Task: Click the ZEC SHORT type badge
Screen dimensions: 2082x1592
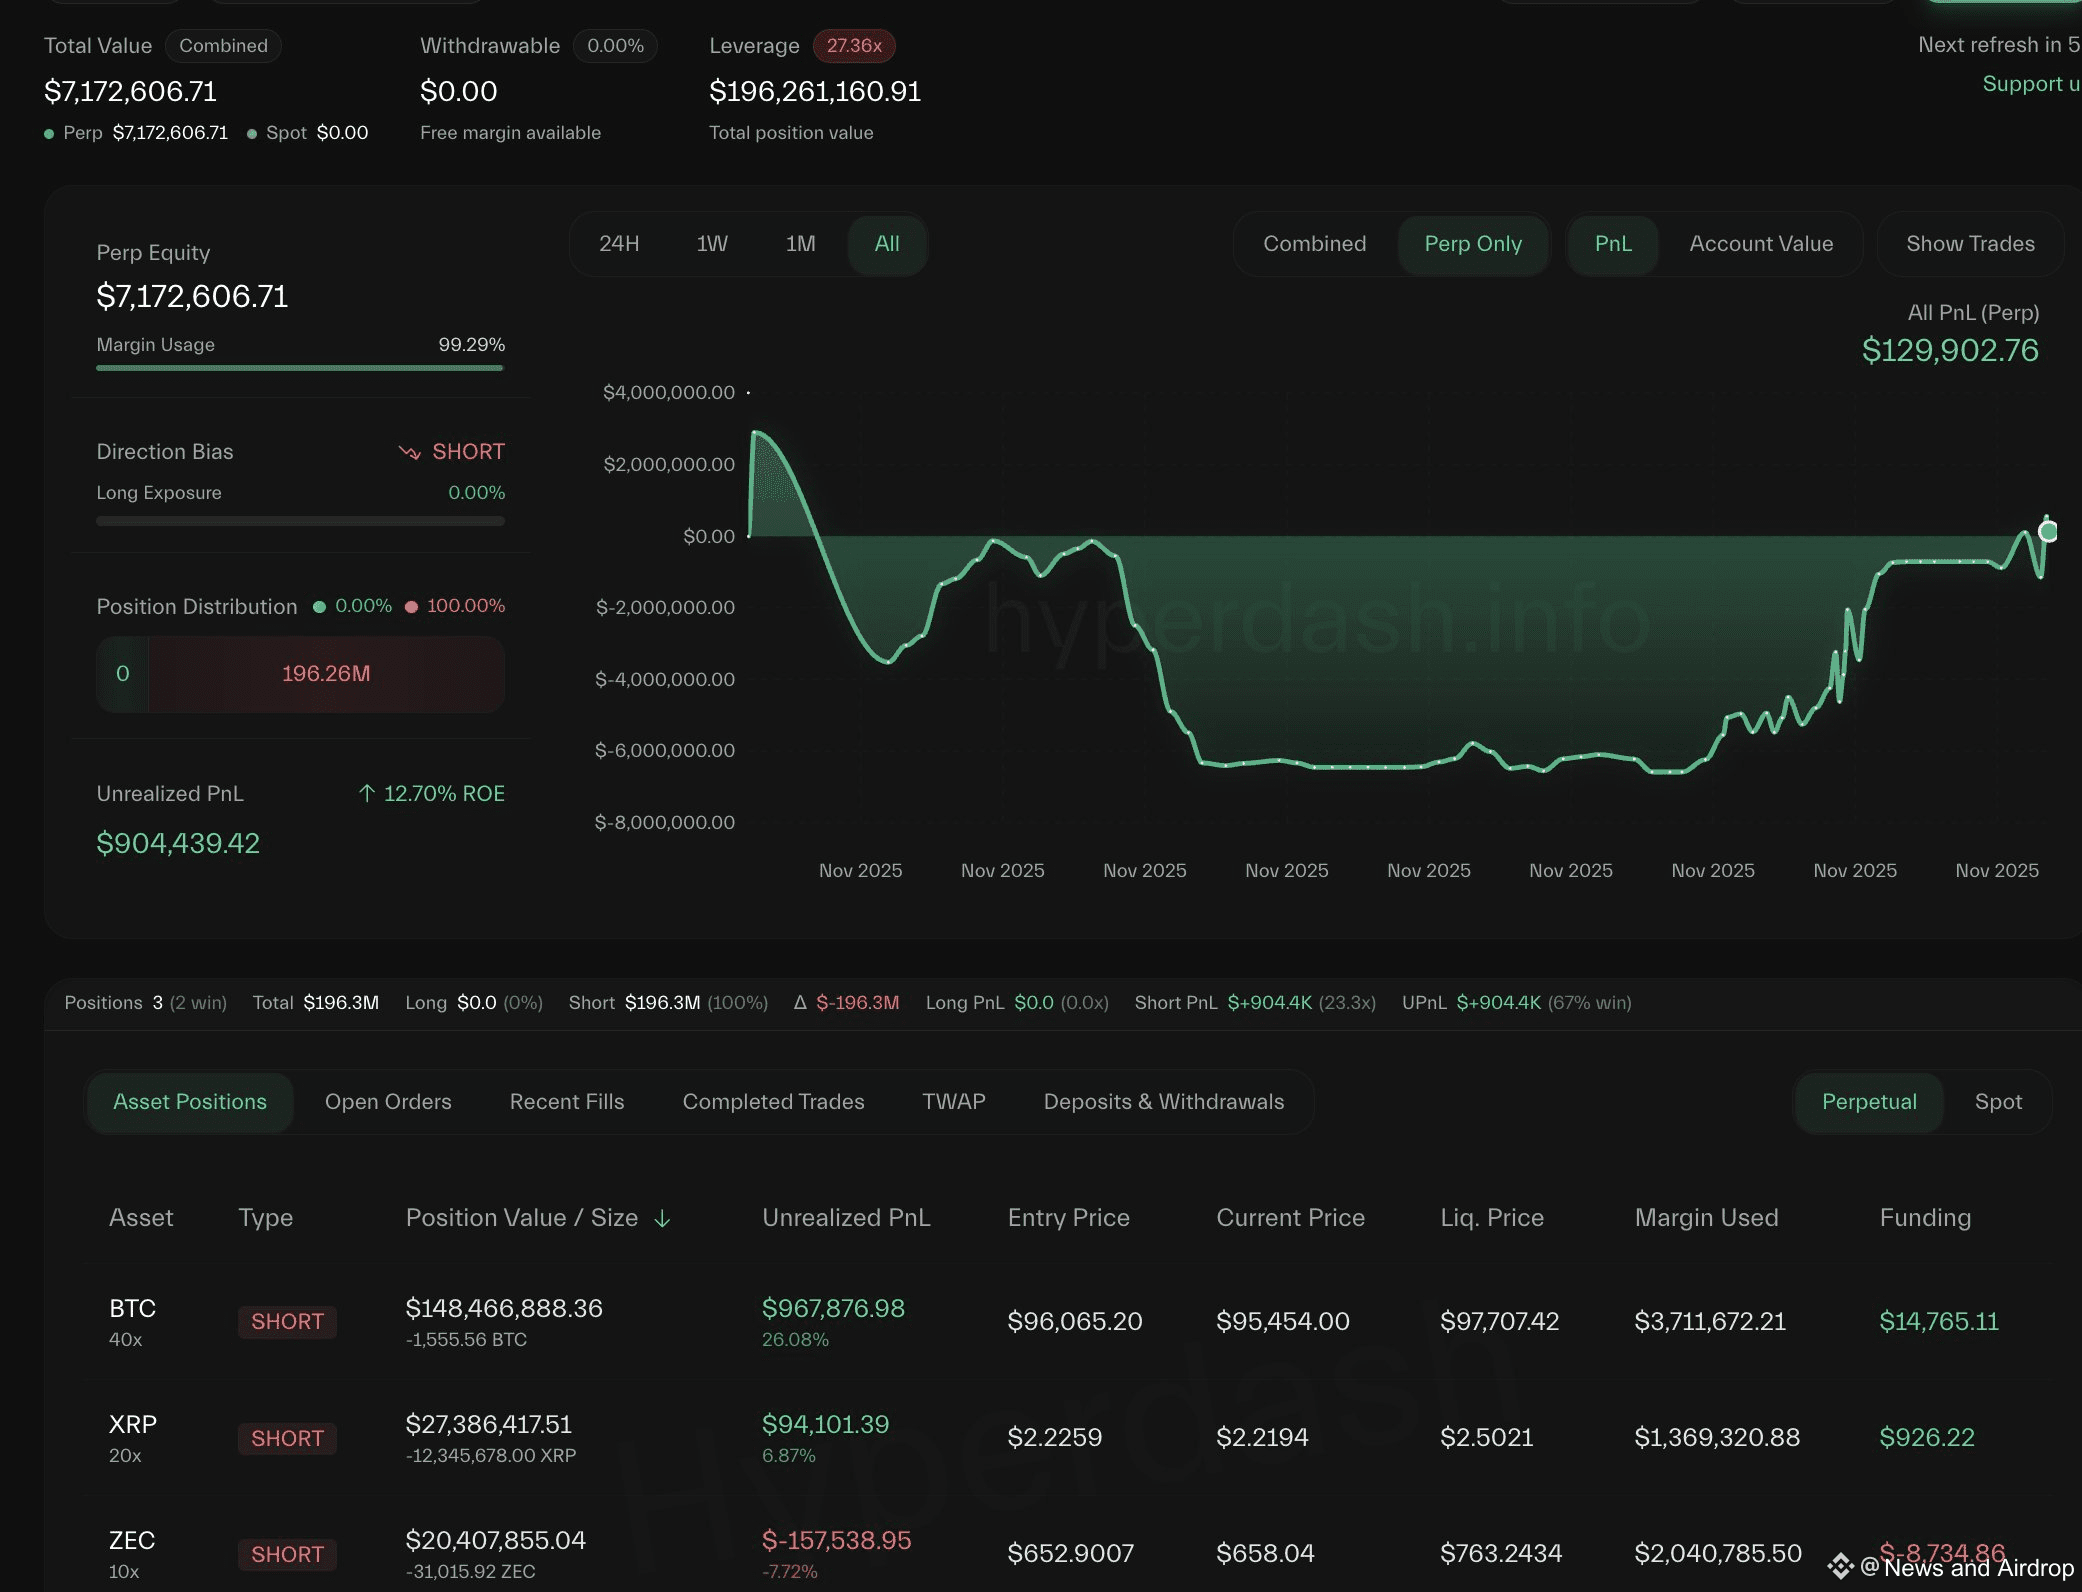Action: pyautogui.click(x=287, y=1554)
